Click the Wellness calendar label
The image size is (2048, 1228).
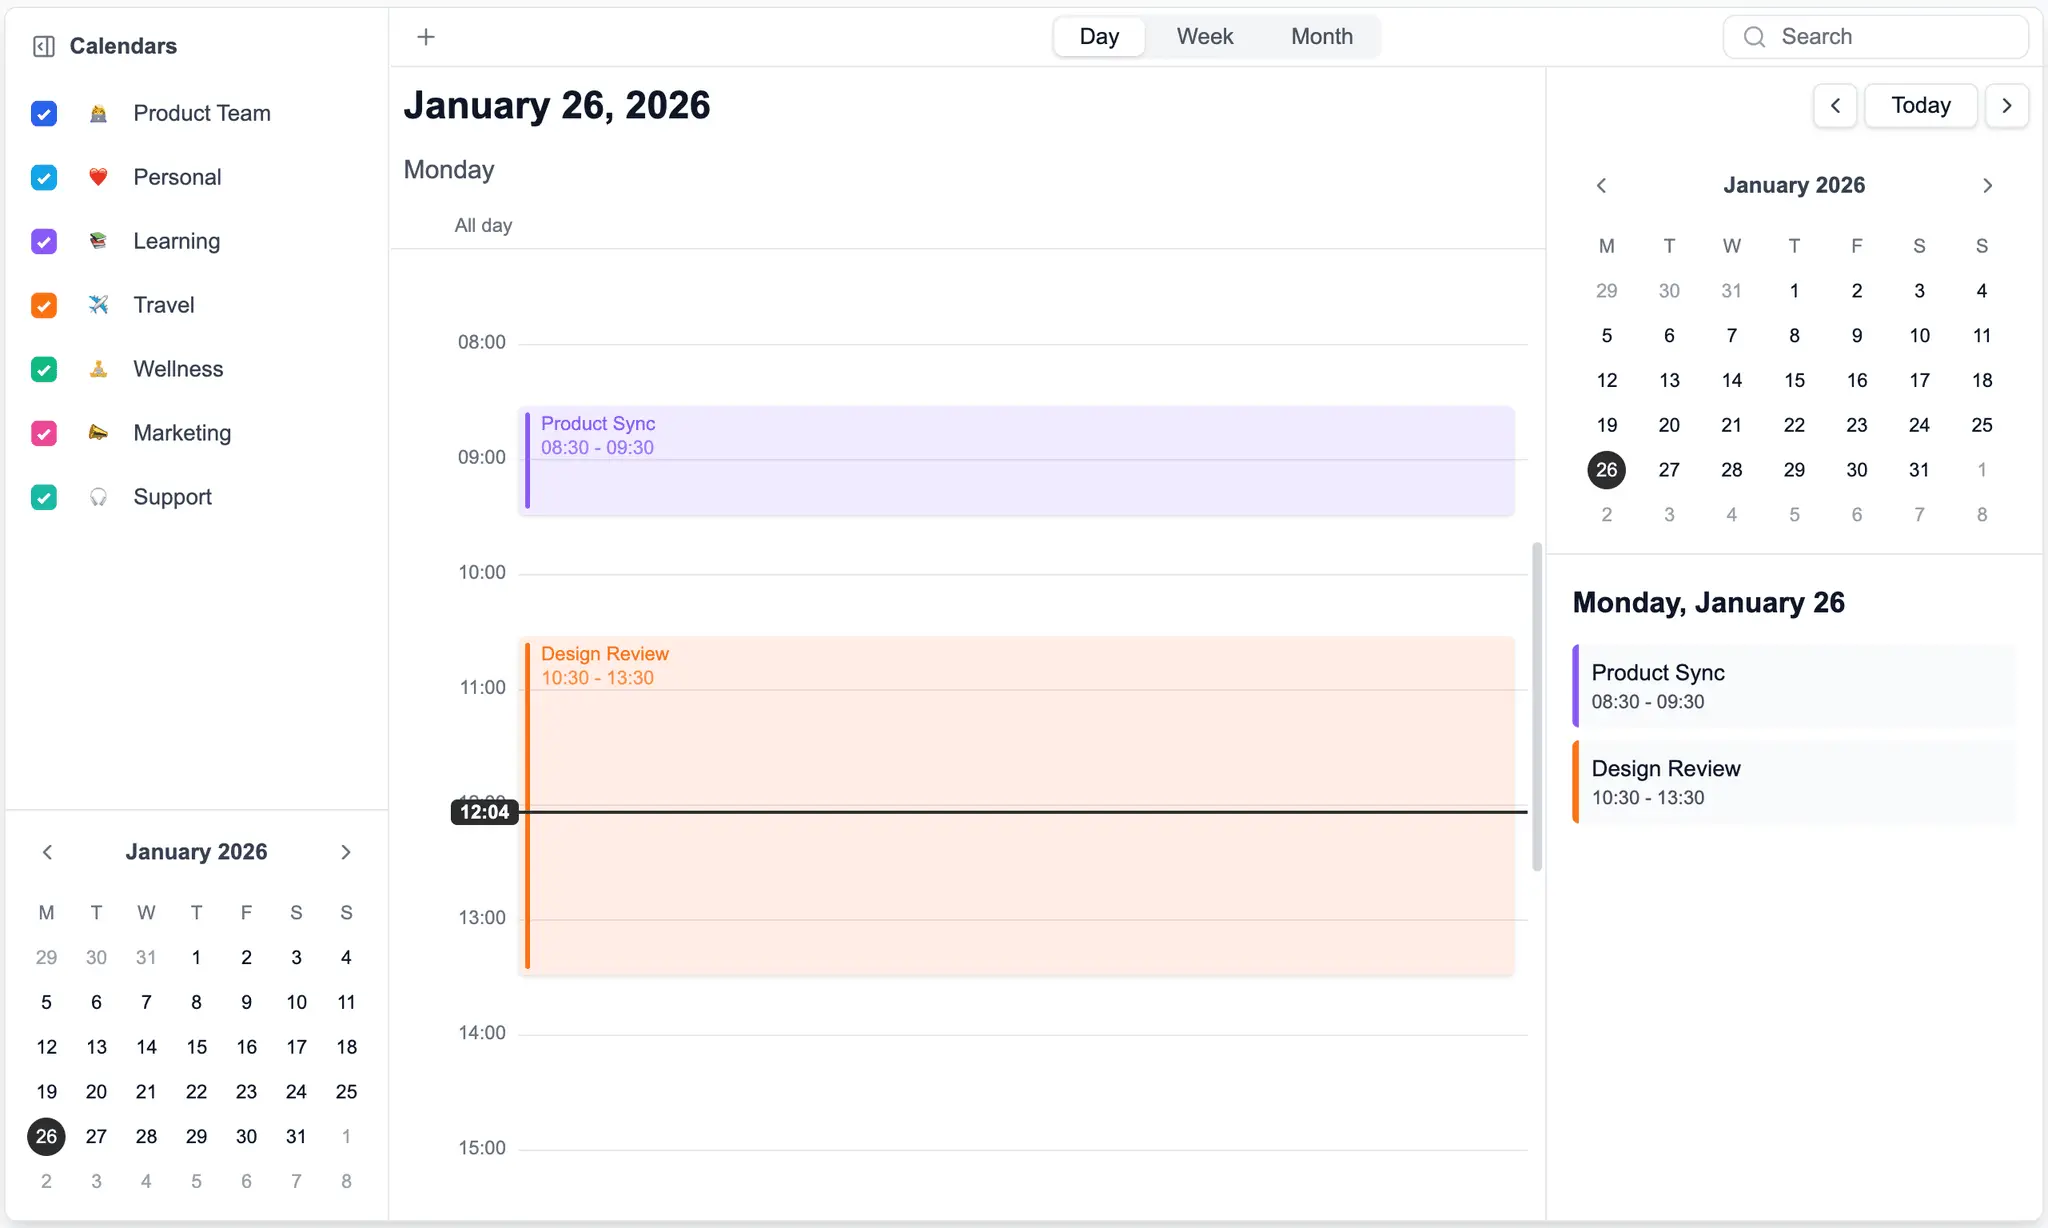coord(178,369)
